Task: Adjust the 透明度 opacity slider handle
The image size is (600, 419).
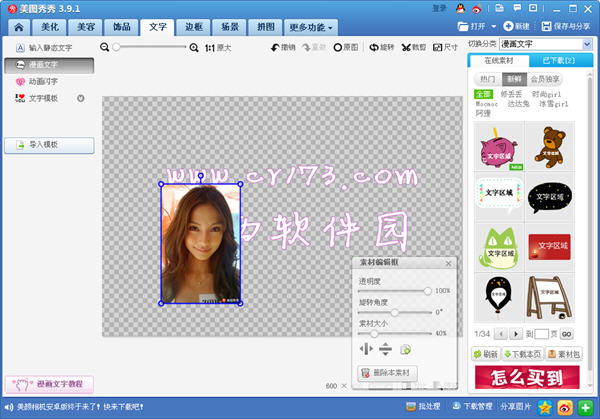Action: click(427, 291)
